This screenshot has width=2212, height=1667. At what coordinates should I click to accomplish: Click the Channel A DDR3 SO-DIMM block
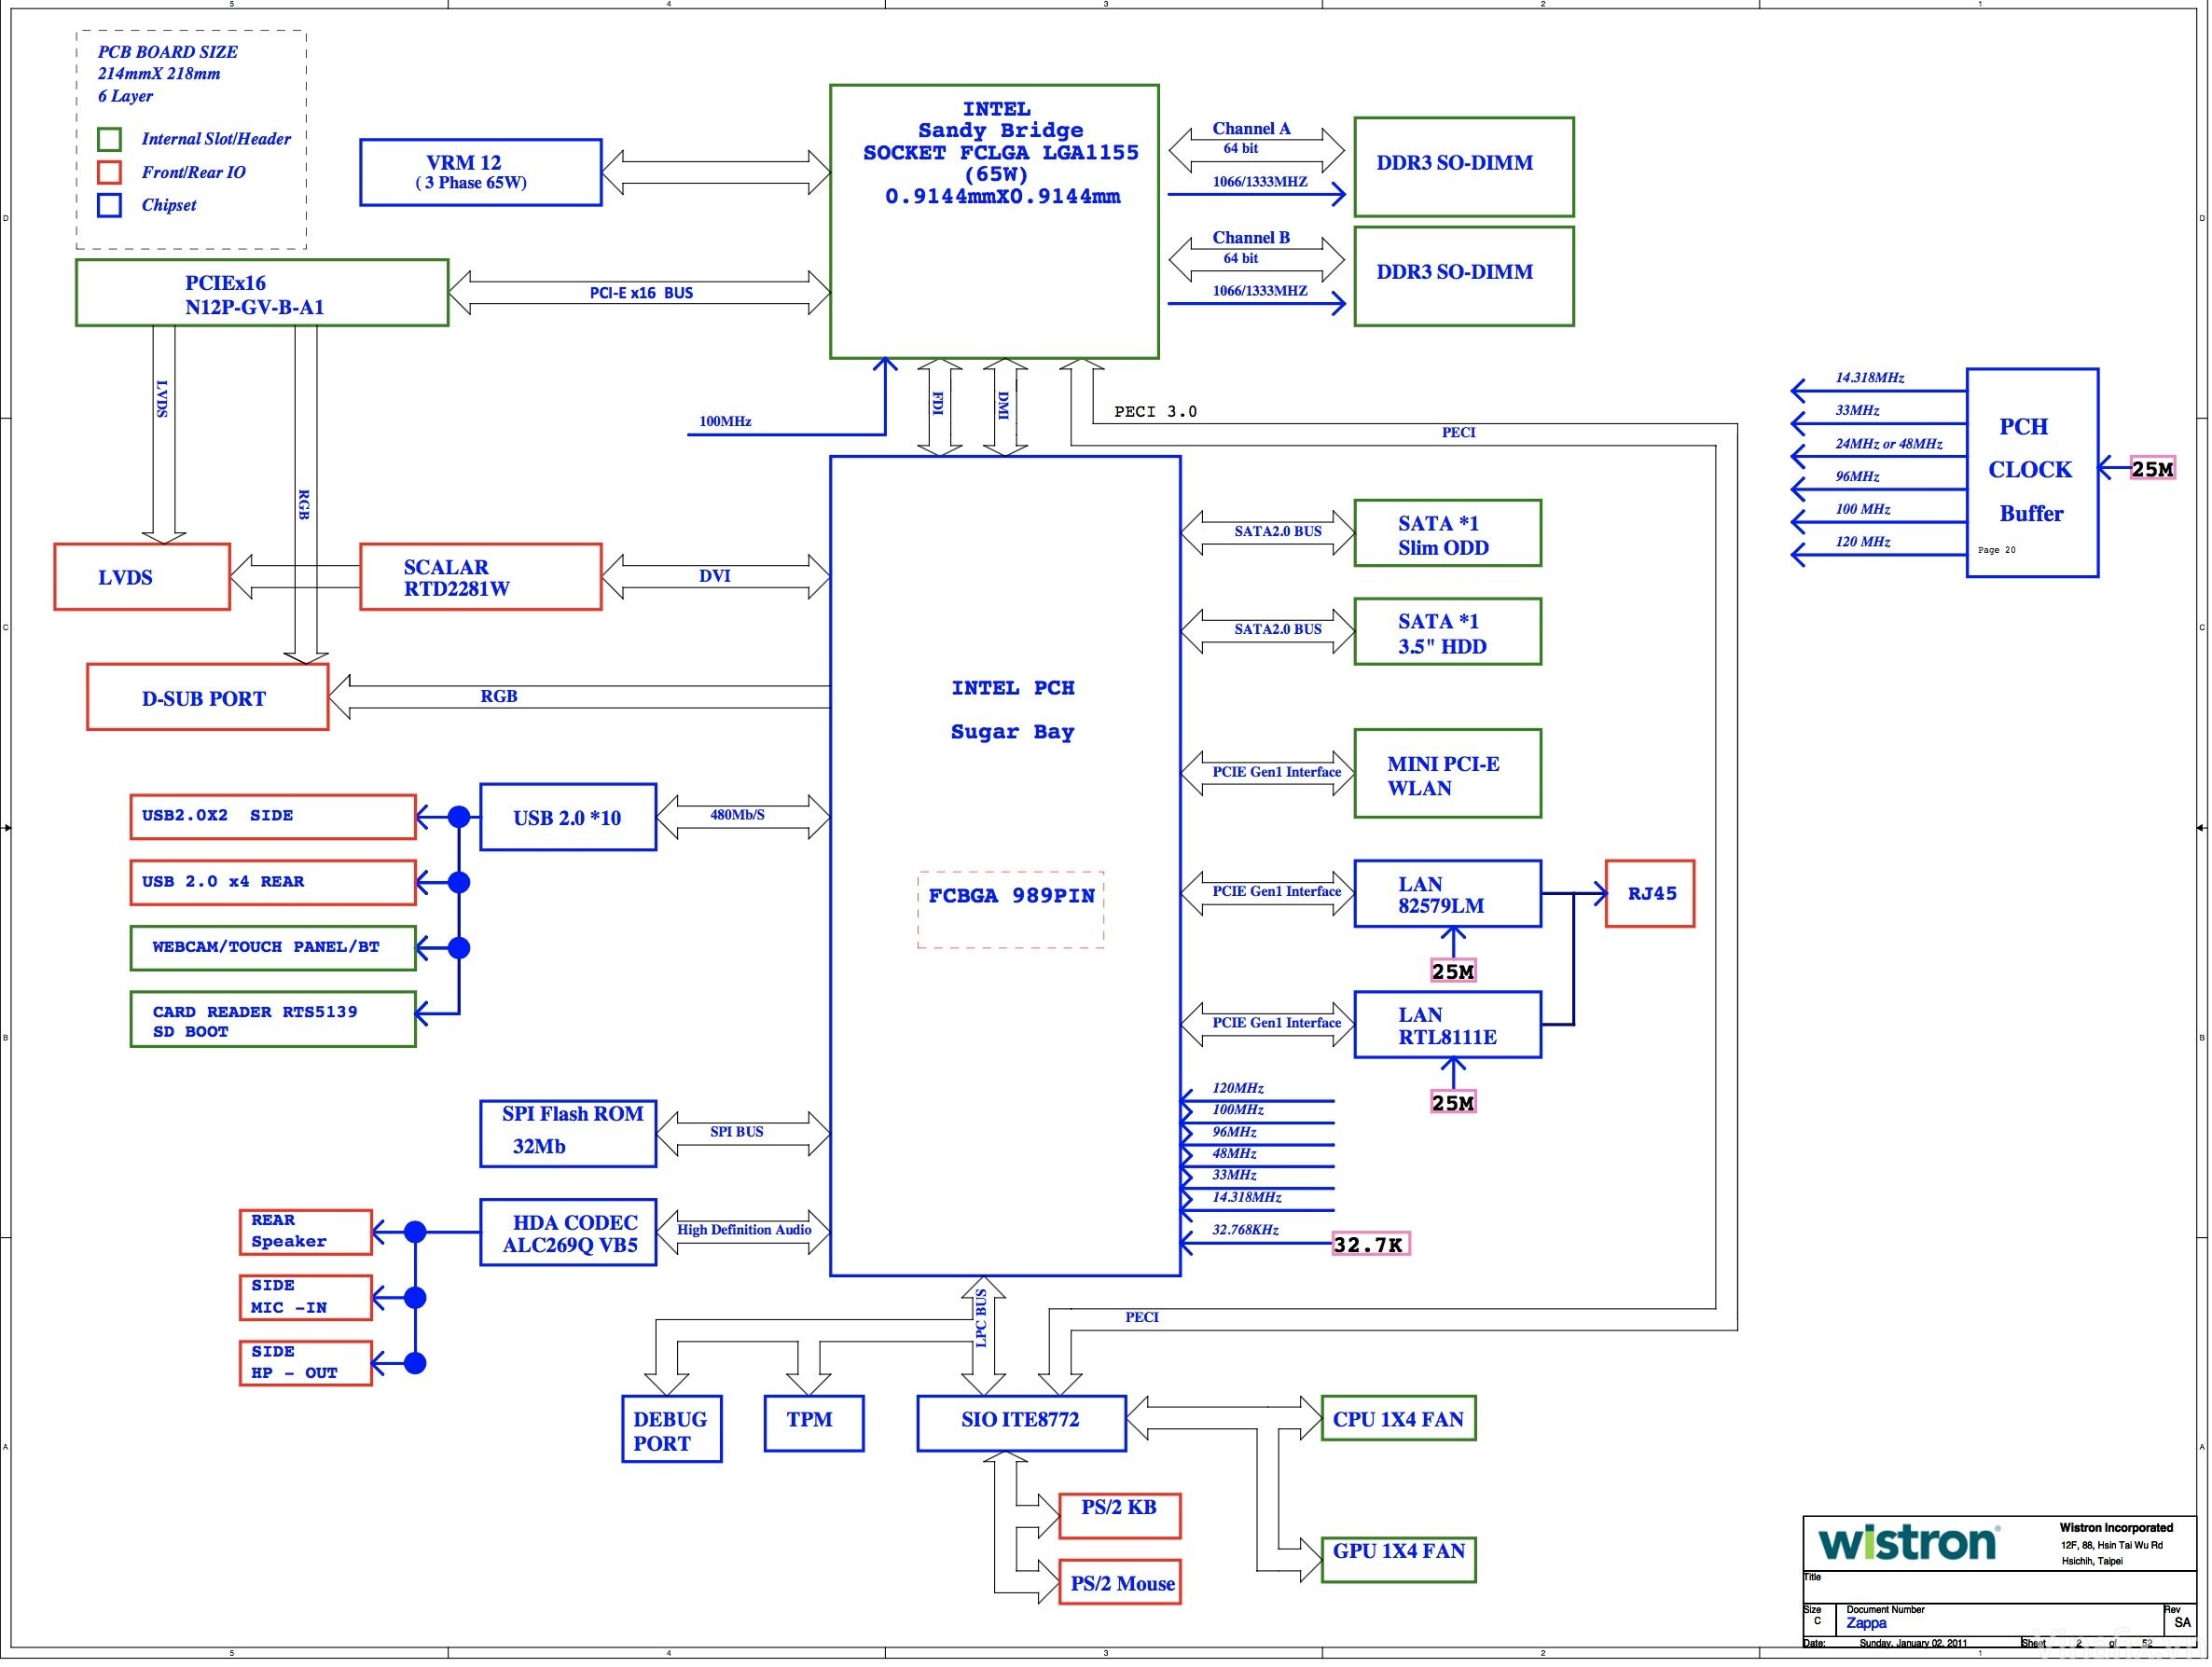[x=1464, y=167]
